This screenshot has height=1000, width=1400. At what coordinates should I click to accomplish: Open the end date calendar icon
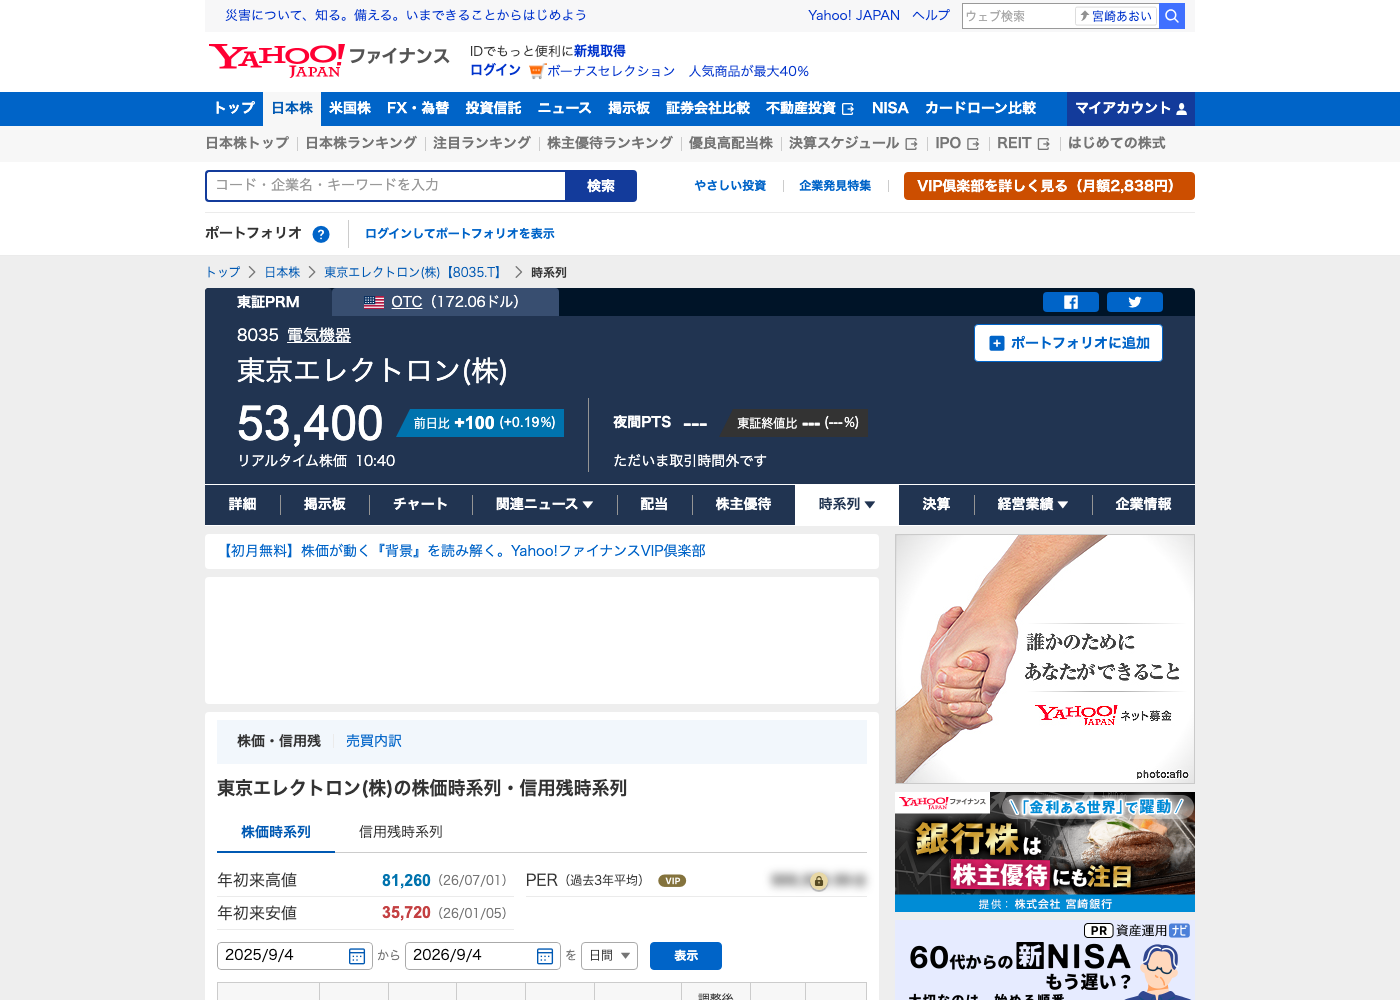pos(545,956)
